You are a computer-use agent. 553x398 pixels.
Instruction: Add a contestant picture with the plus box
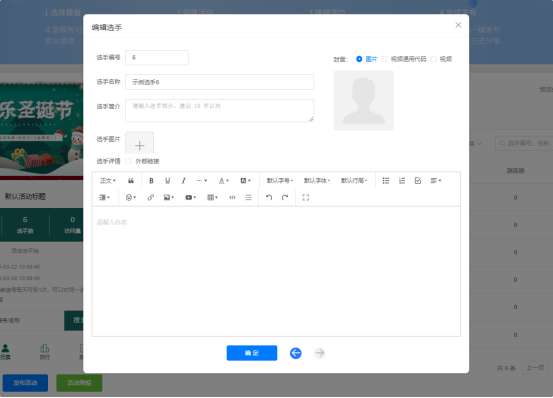[140, 143]
